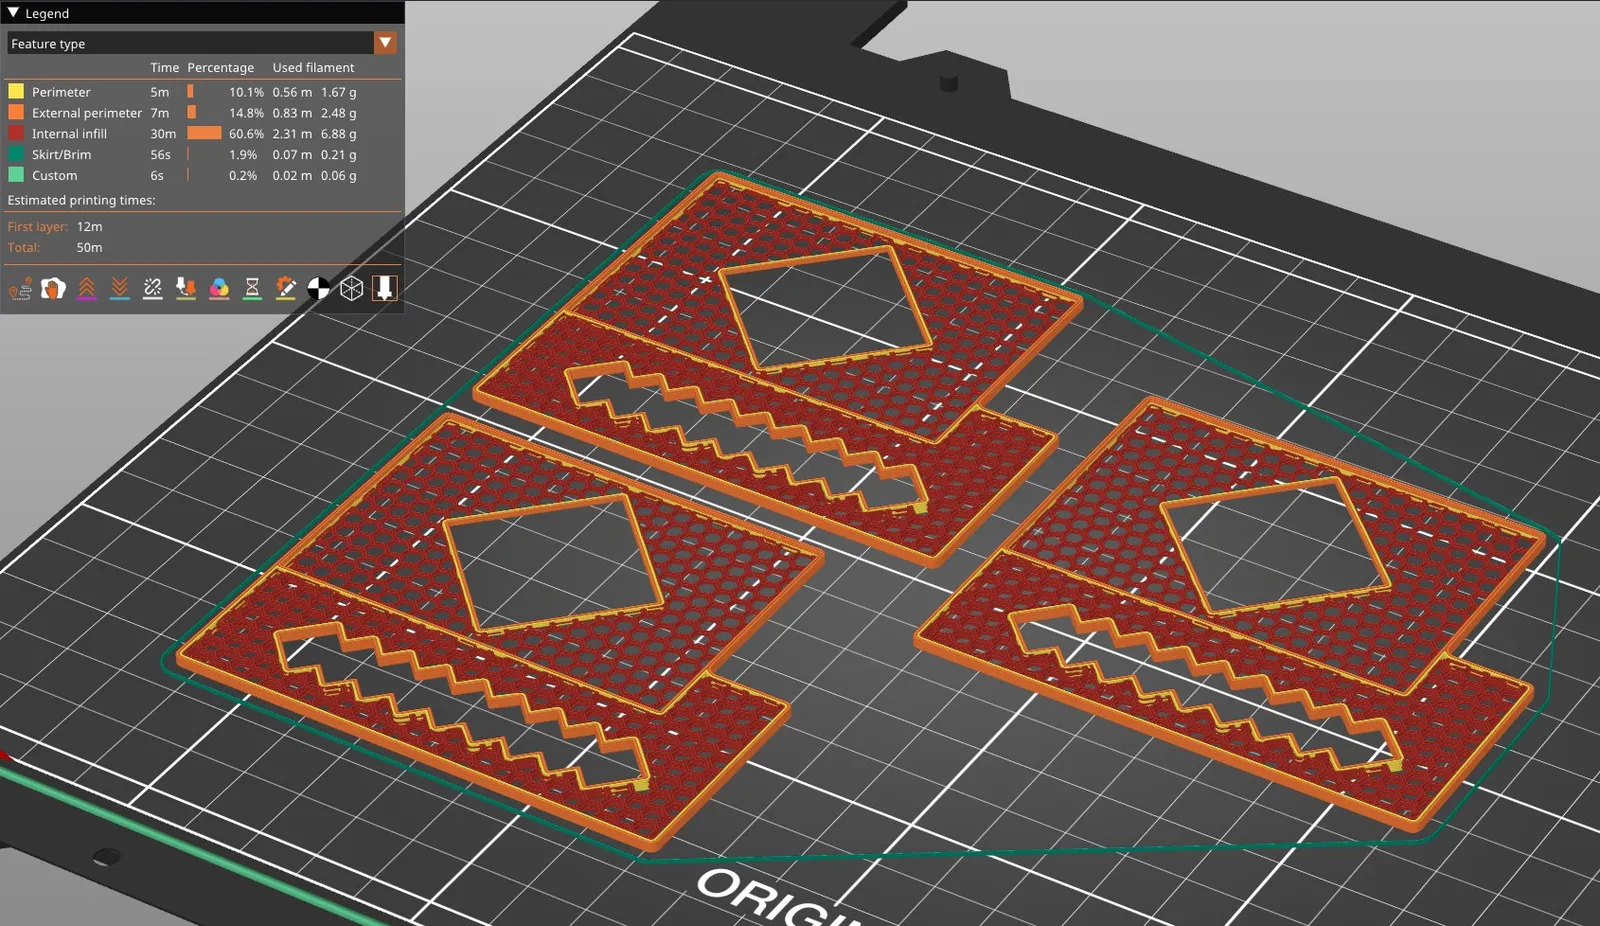Screen dimensions: 1600x926
Task: Toggle center of gravity marker icon
Action: 318,289
